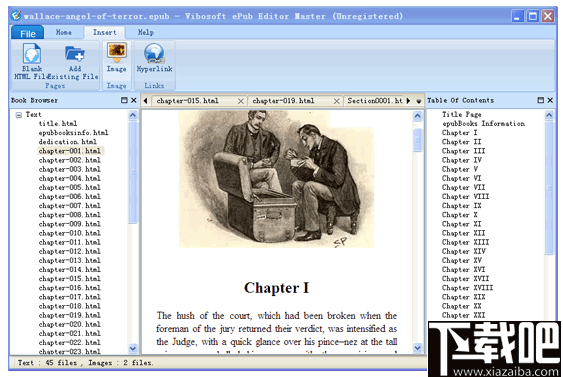Open the File menu
Screen dimensions: 563x377
[28, 33]
